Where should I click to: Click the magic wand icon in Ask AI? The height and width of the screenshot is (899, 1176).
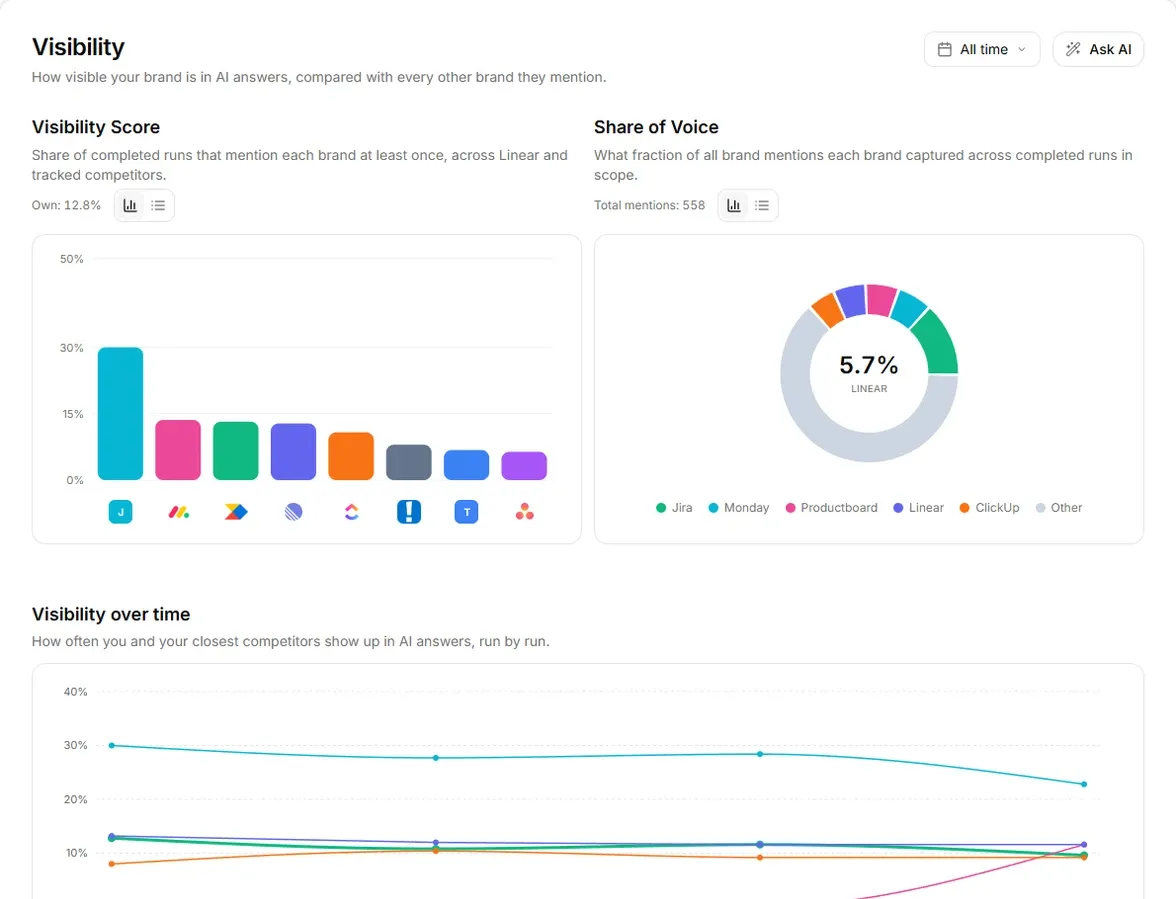pos(1073,49)
